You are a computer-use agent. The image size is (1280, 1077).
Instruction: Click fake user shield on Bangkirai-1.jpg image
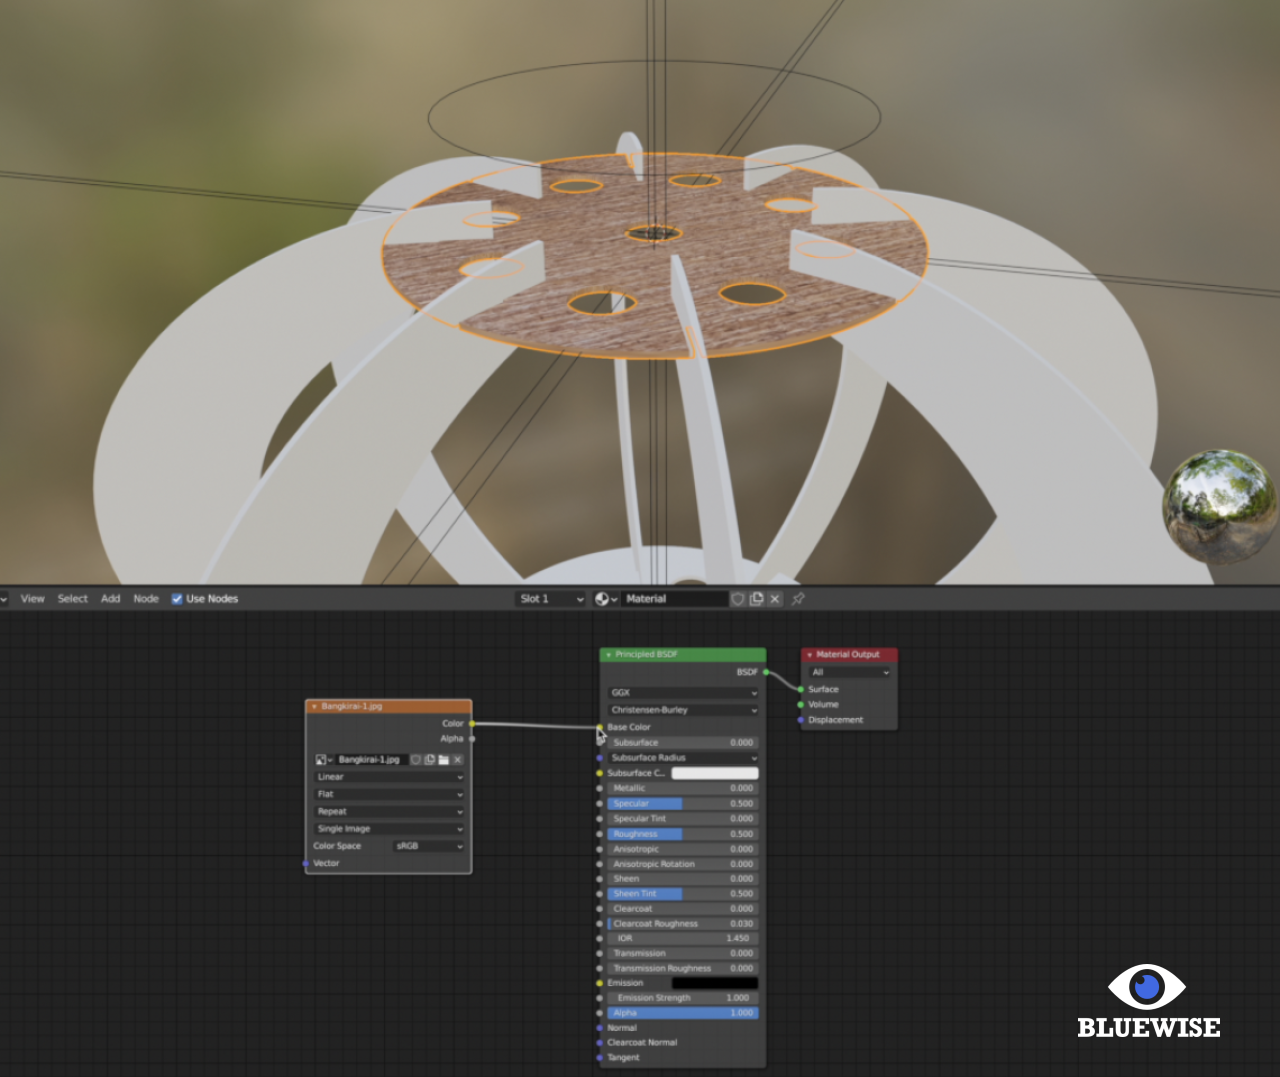416,760
